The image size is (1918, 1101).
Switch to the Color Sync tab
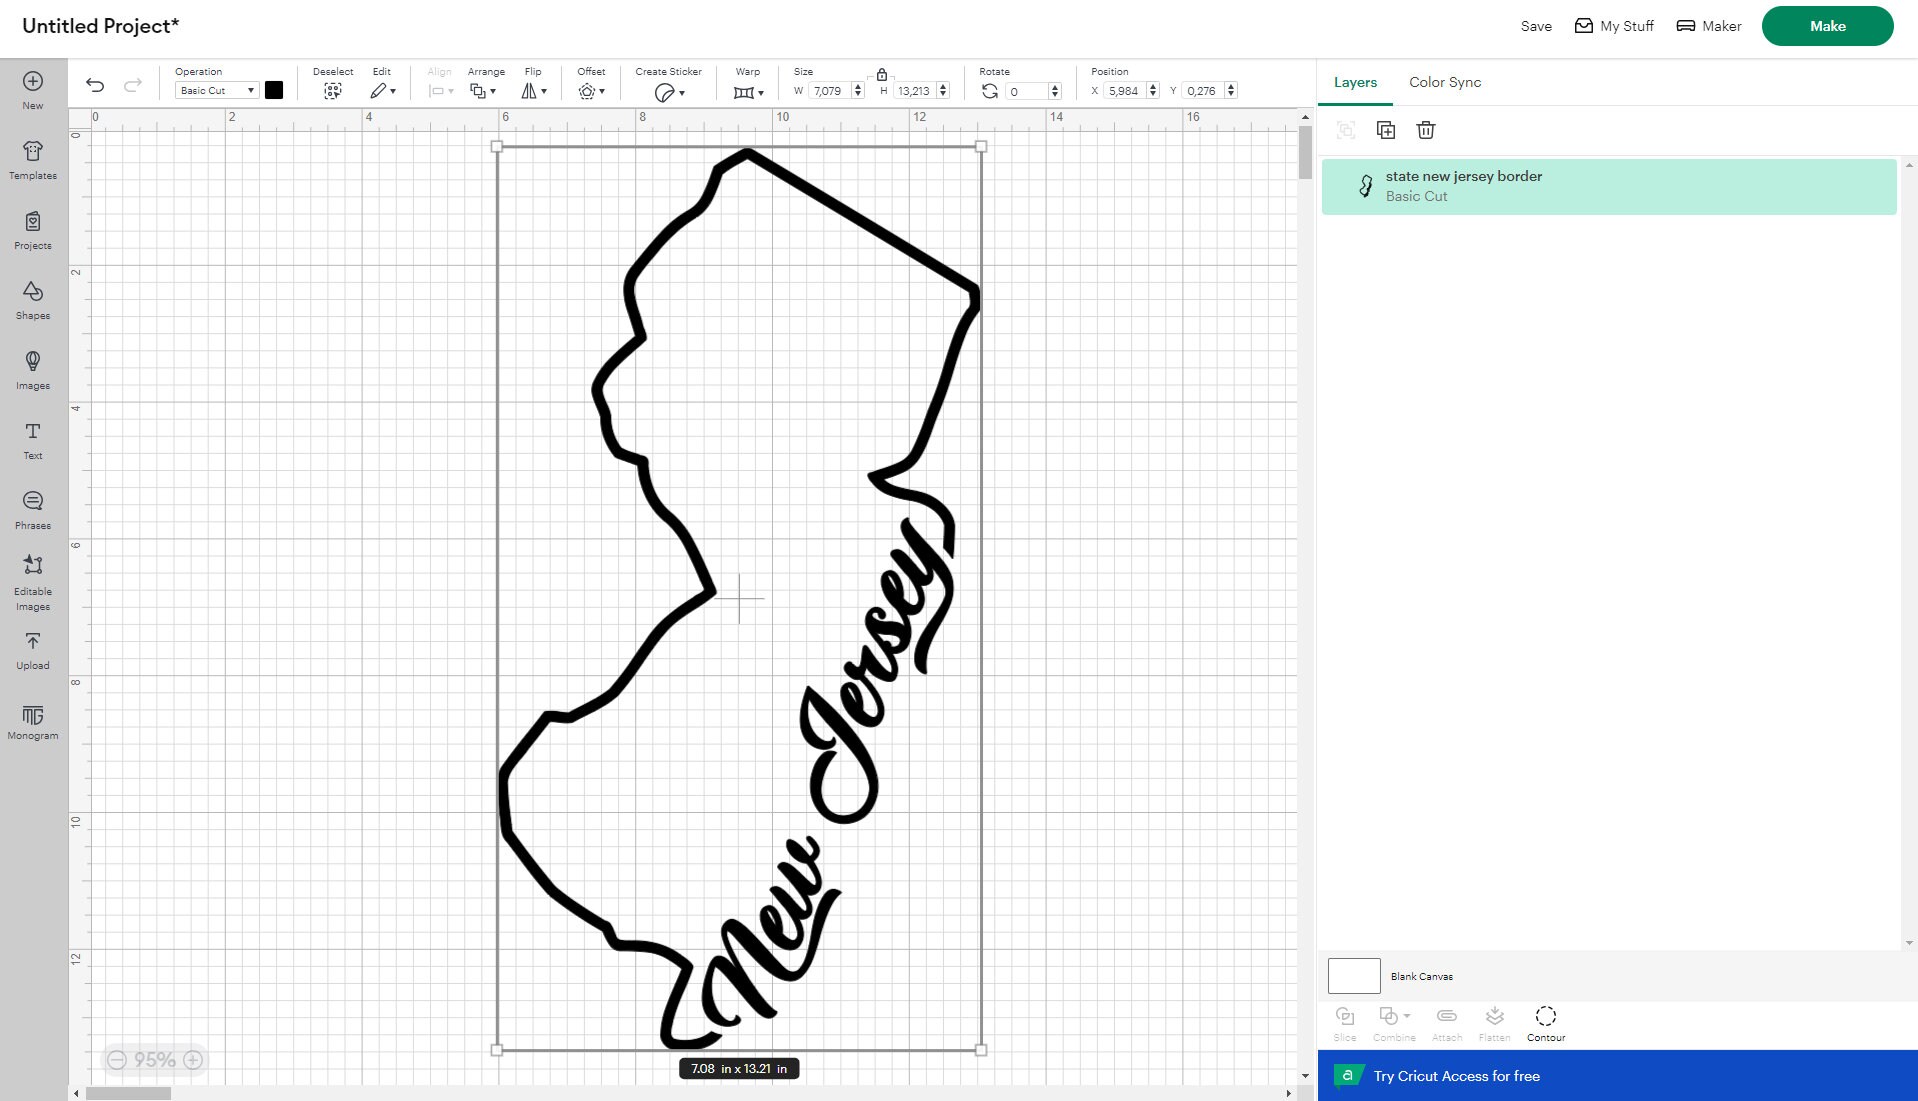[1444, 82]
